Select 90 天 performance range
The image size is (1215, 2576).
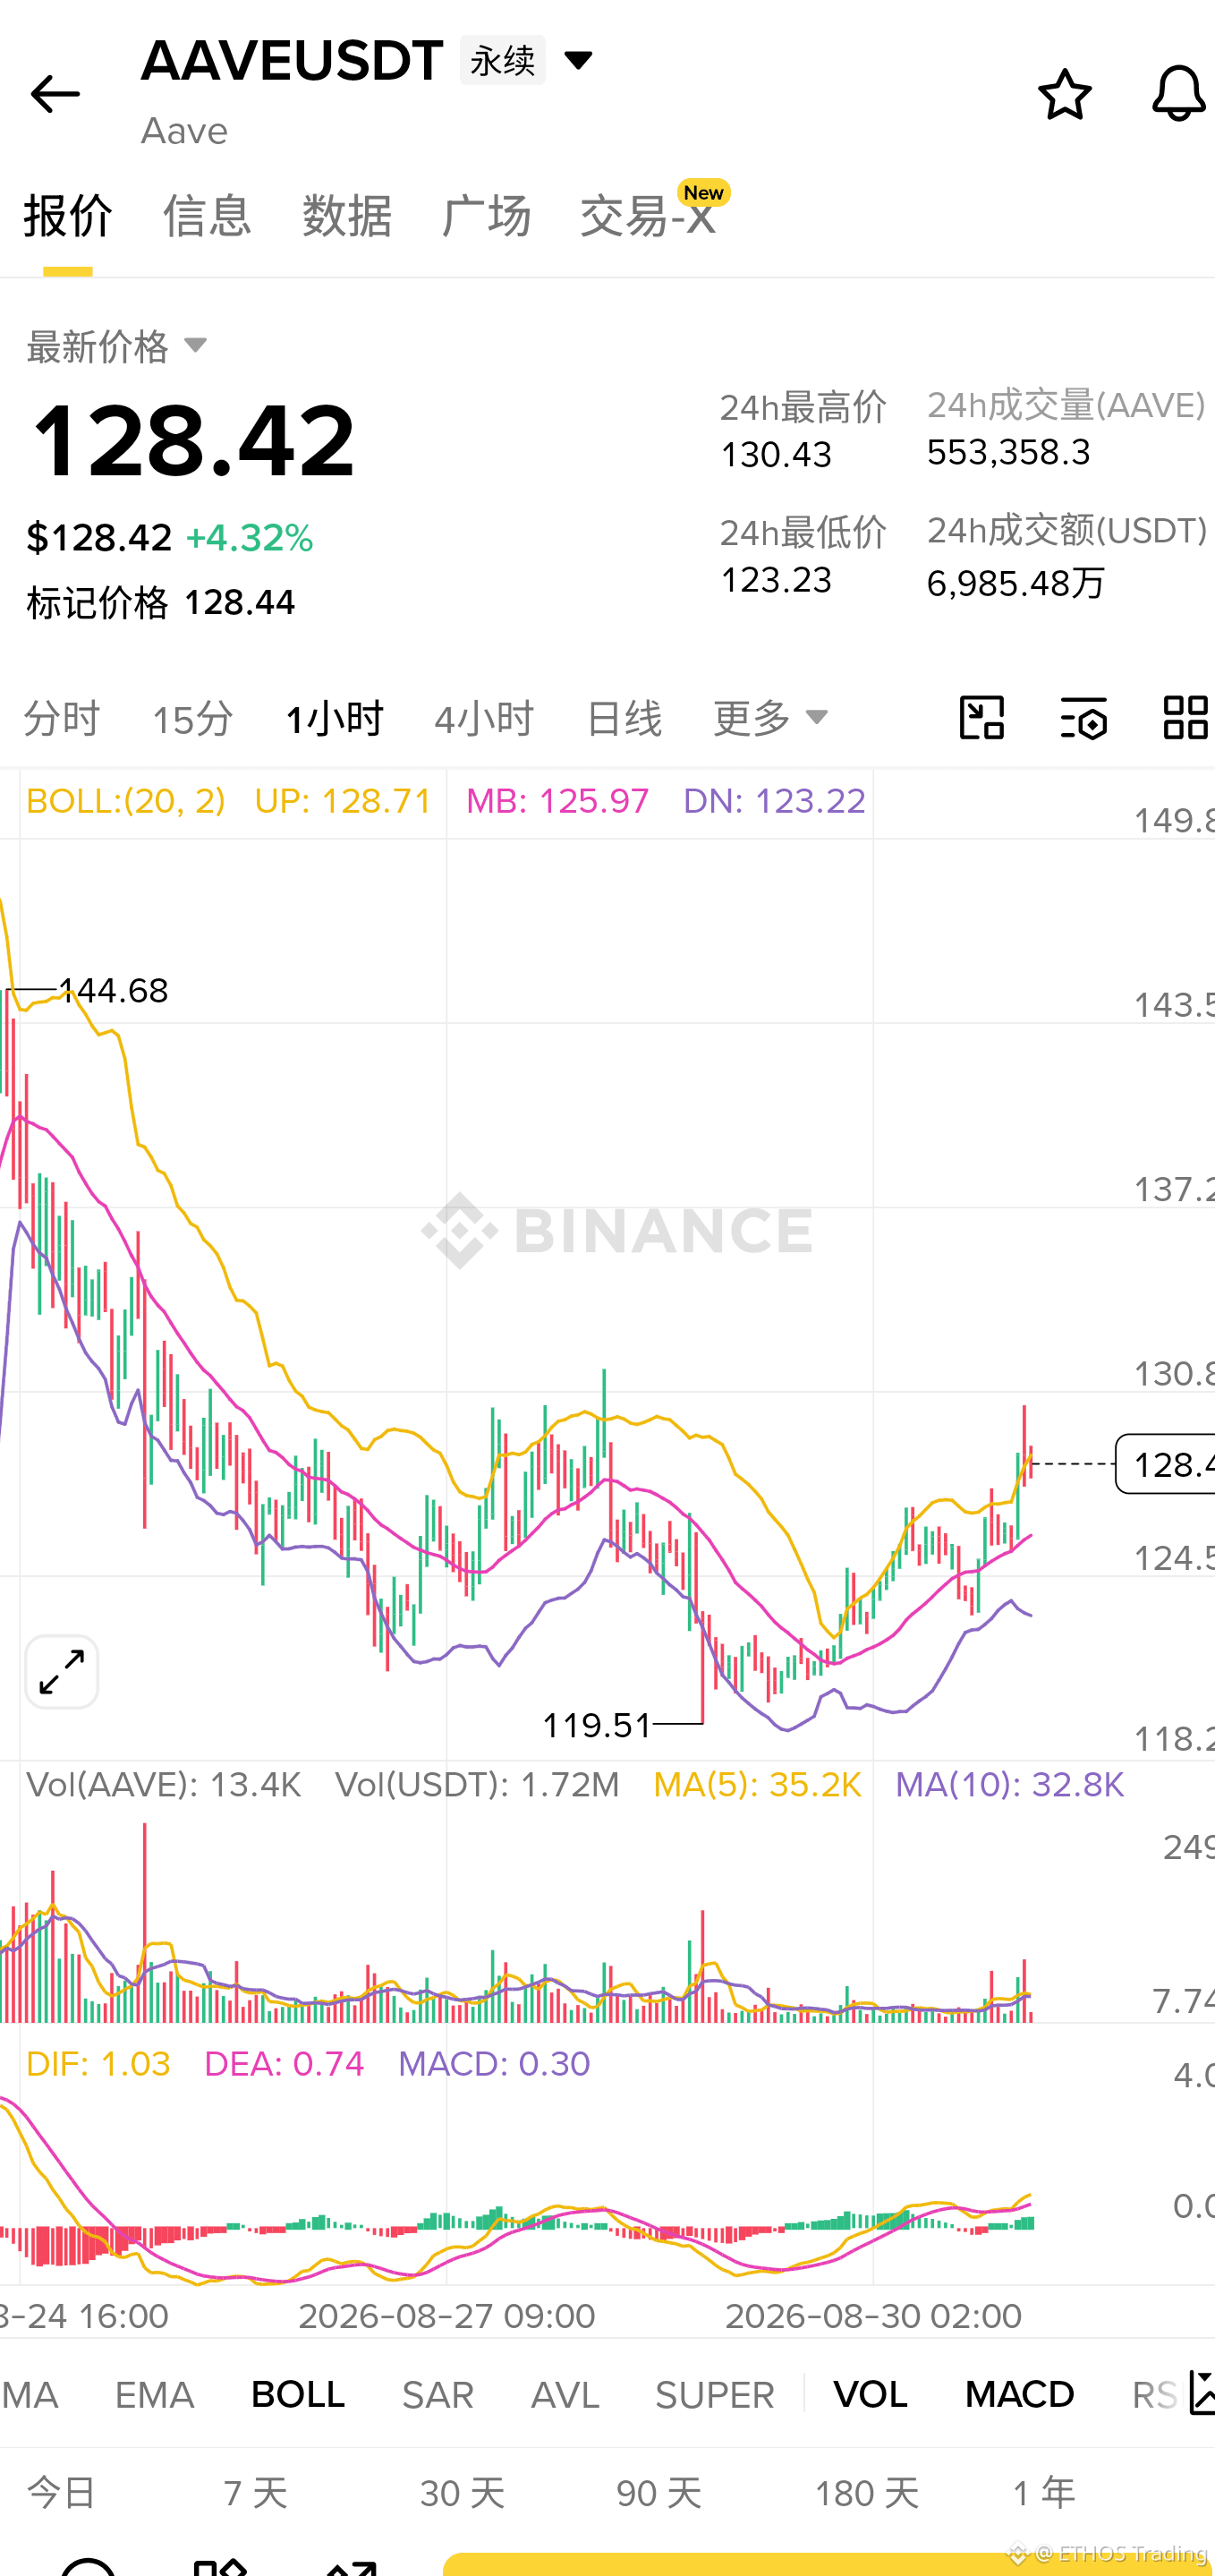point(659,2493)
